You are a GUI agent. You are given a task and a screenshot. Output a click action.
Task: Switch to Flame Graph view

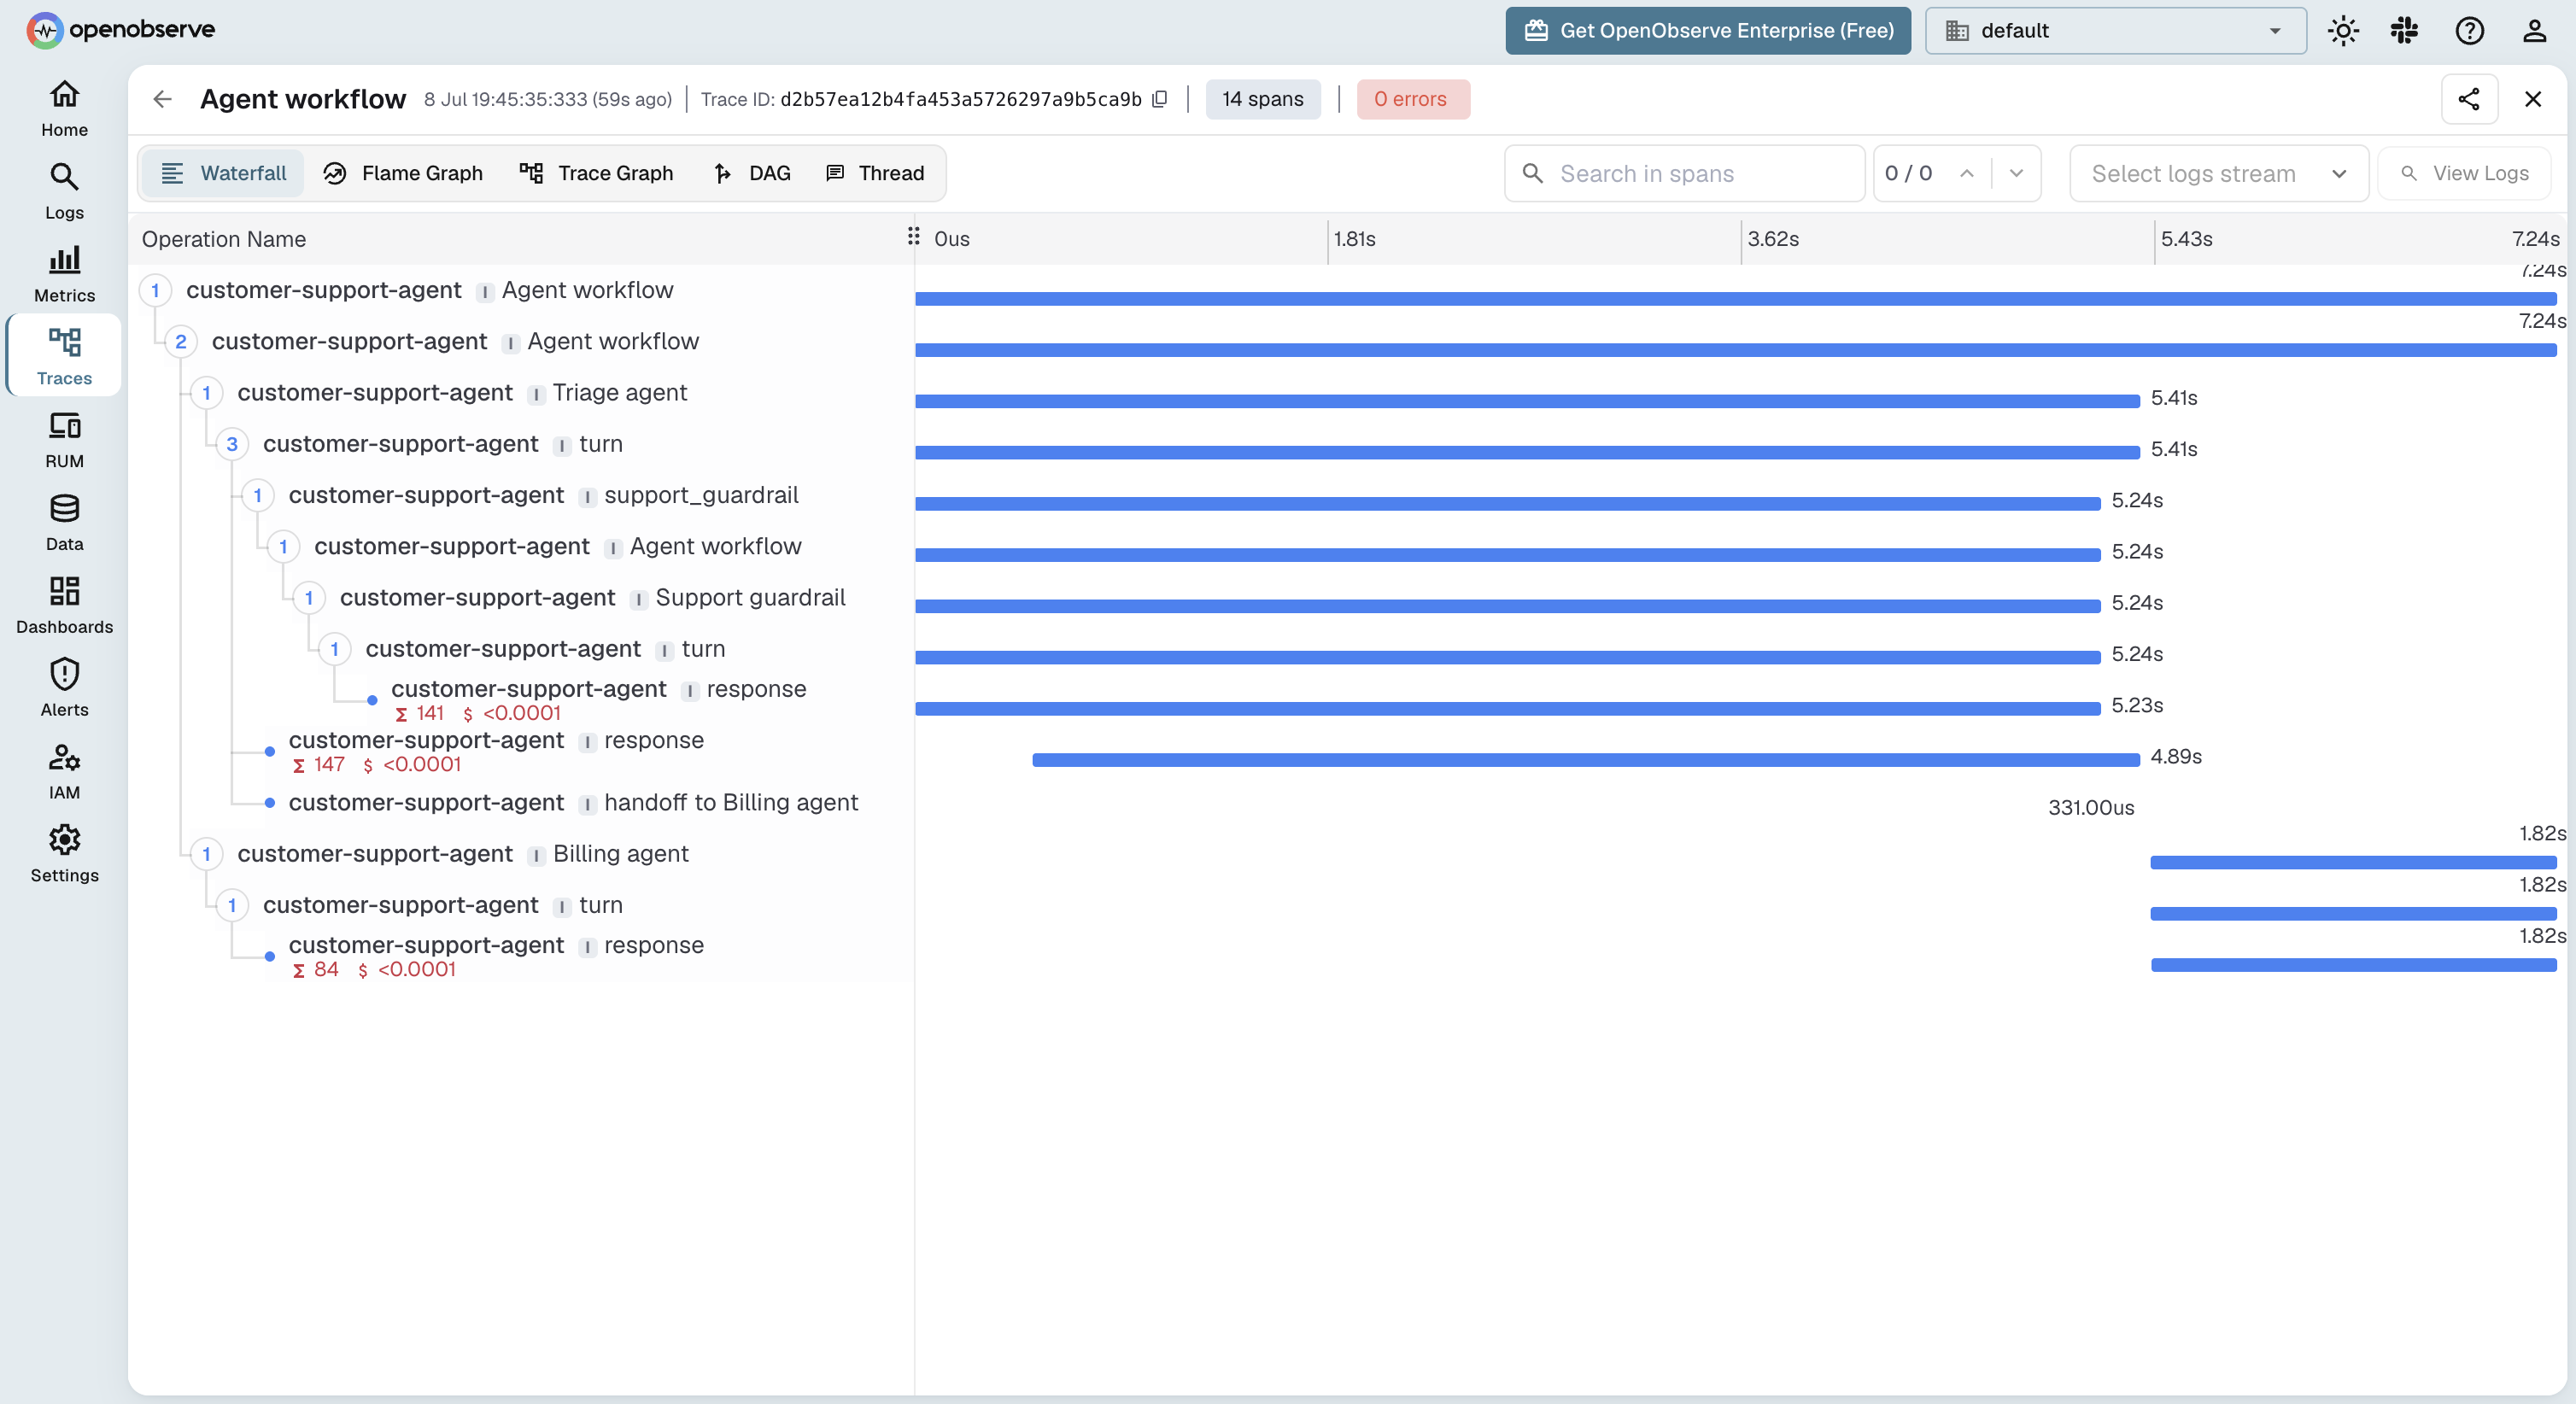coord(403,173)
